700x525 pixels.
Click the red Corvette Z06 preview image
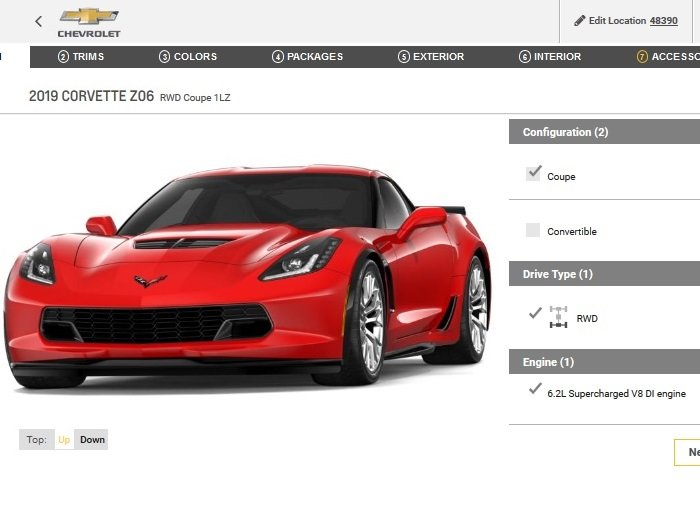tap(248, 275)
